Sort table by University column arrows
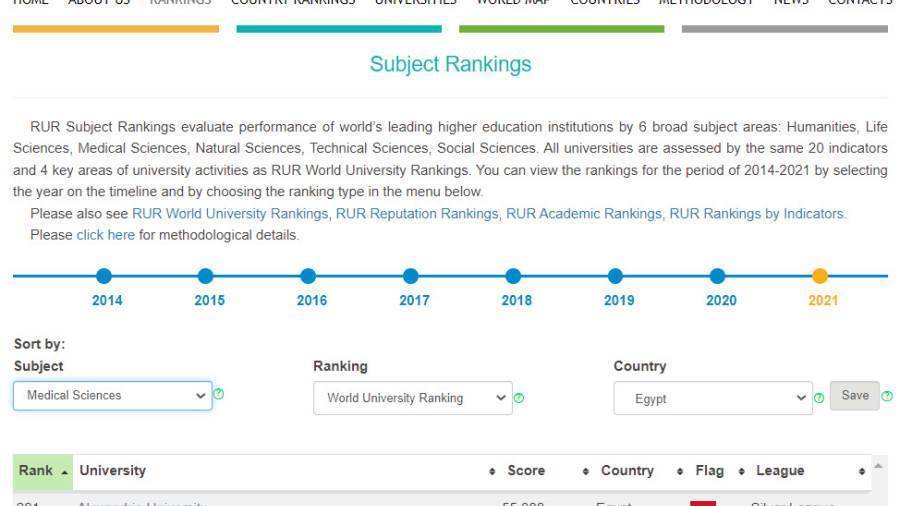This screenshot has height=506, width=900. point(492,471)
